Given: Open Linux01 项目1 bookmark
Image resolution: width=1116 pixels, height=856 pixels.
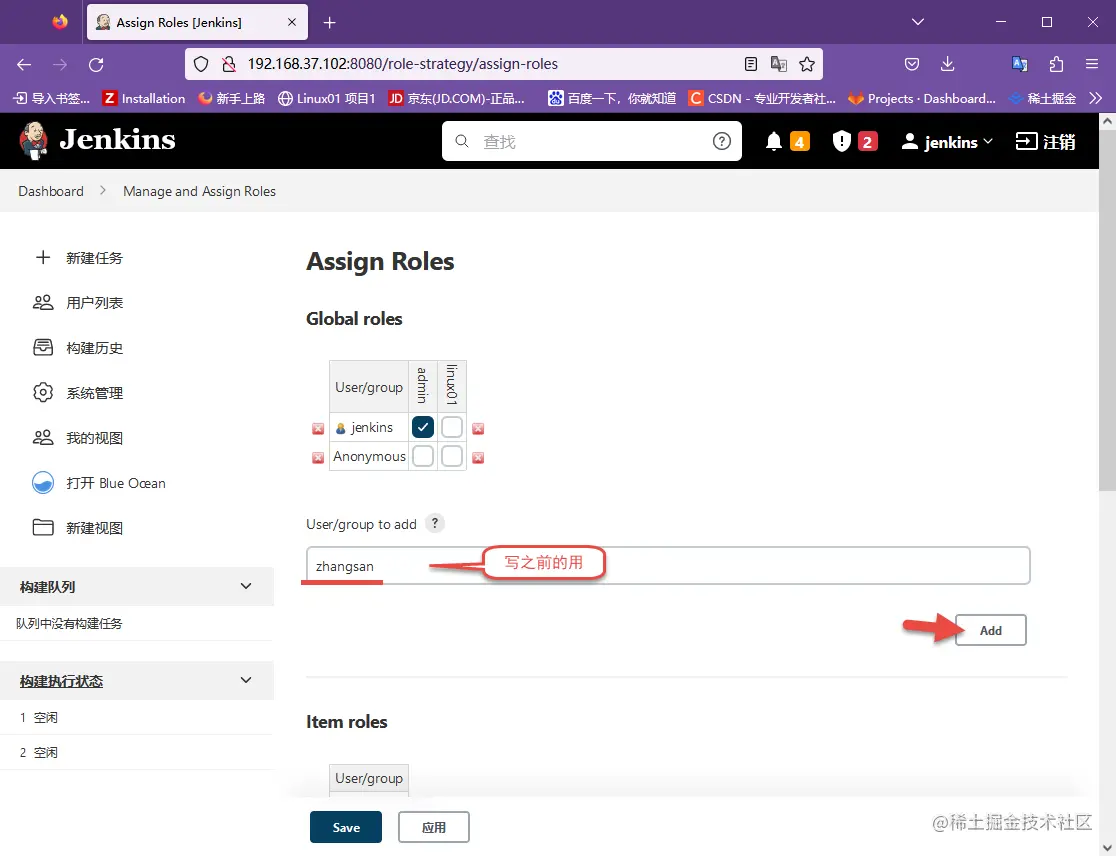Looking at the screenshot, I should [327, 98].
